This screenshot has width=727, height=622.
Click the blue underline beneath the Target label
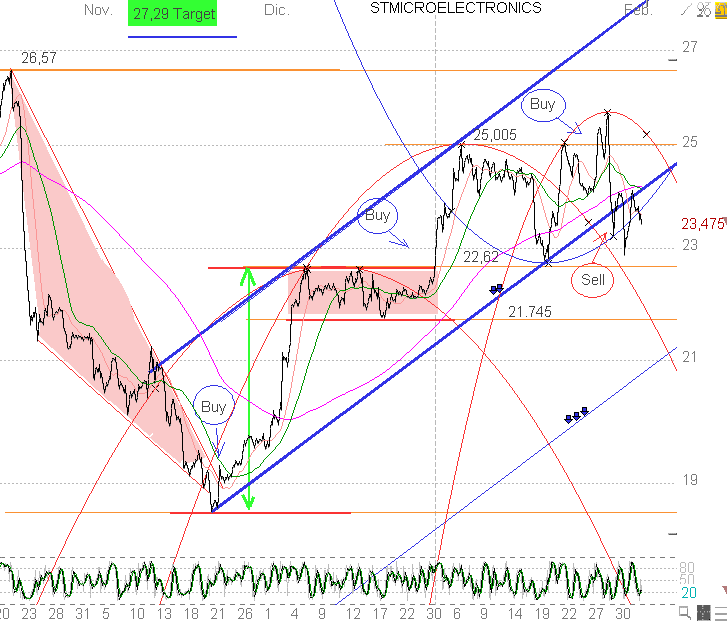pos(182,37)
